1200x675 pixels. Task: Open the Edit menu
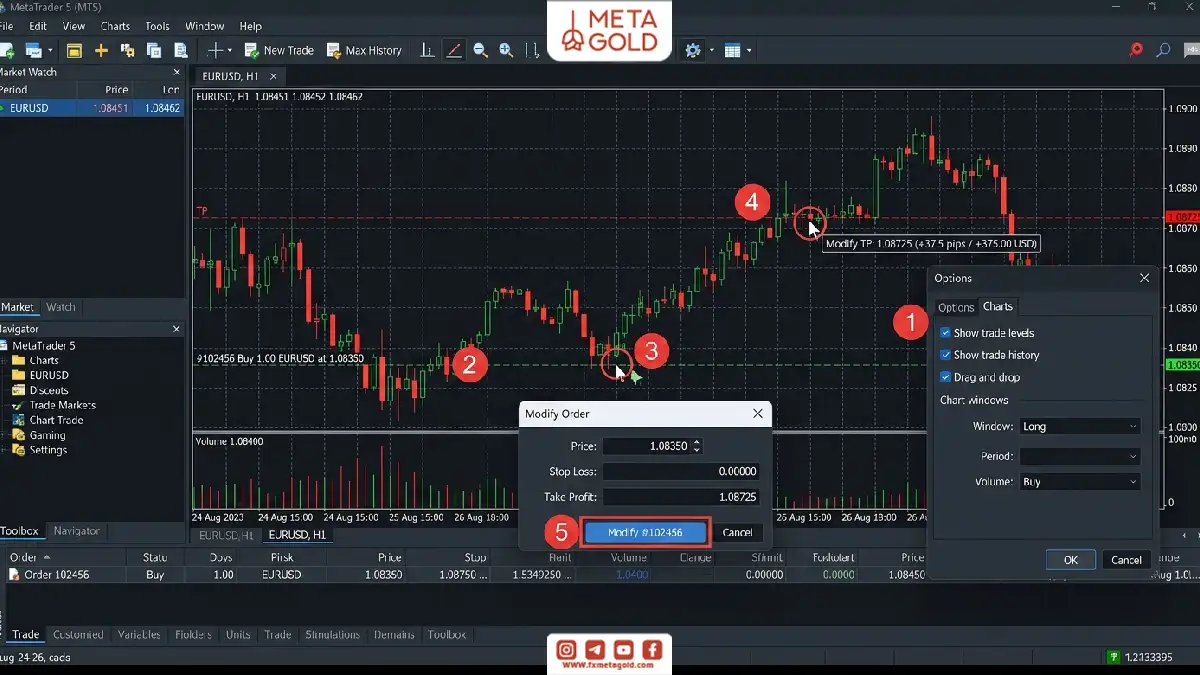click(x=38, y=26)
